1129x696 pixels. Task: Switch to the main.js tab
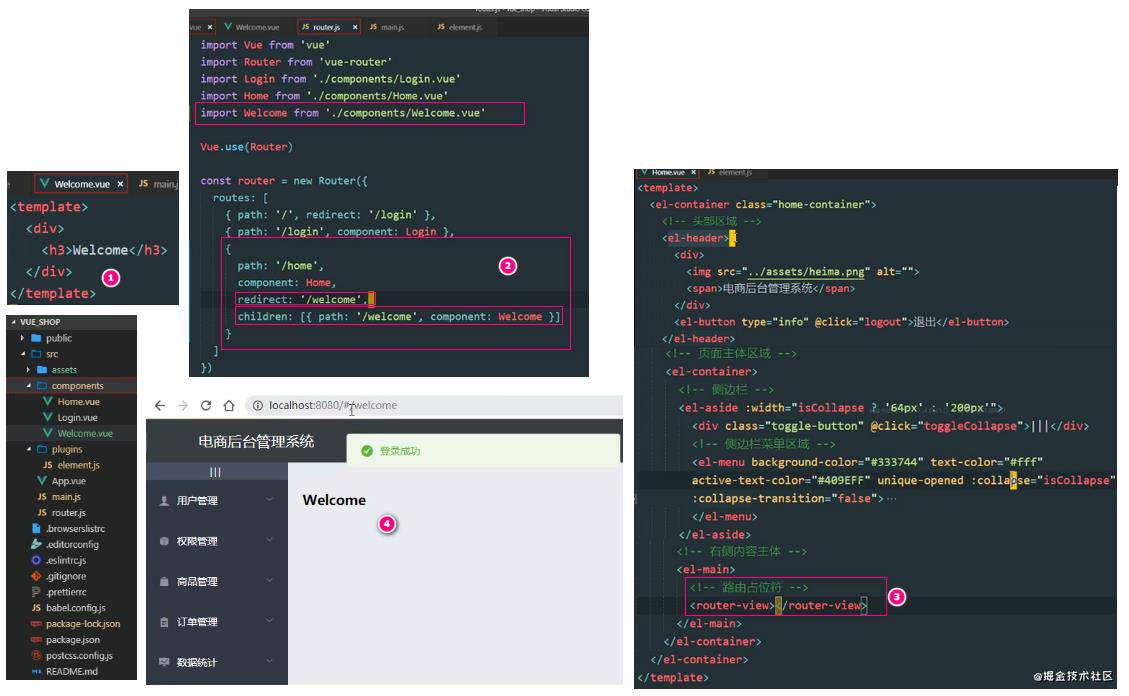[387, 27]
